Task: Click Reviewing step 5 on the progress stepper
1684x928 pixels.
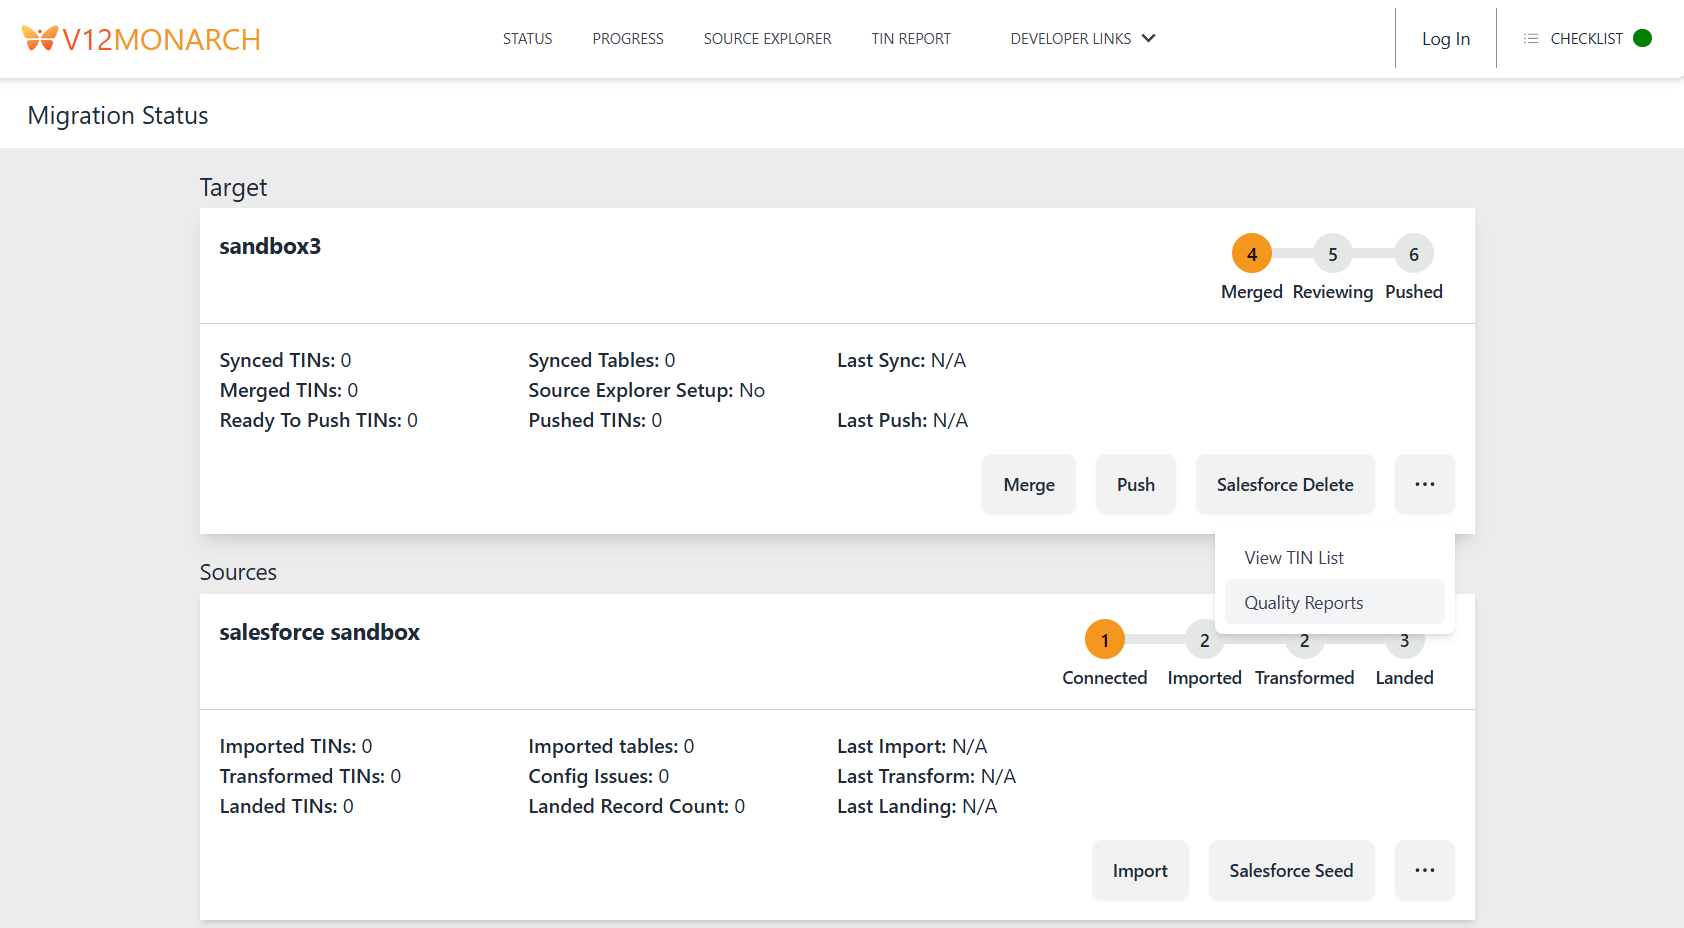Action: (1332, 254)
